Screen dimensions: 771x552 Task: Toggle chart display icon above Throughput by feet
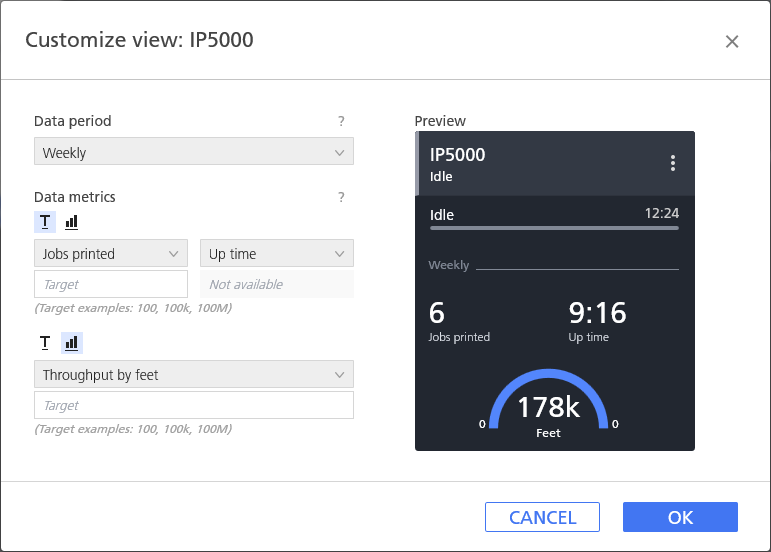71,343
